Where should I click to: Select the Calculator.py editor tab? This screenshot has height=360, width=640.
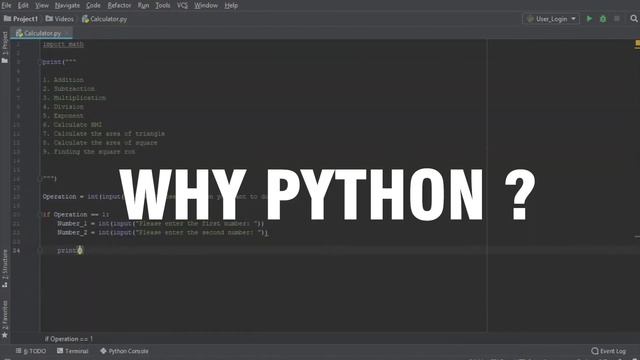pos(41,33)
